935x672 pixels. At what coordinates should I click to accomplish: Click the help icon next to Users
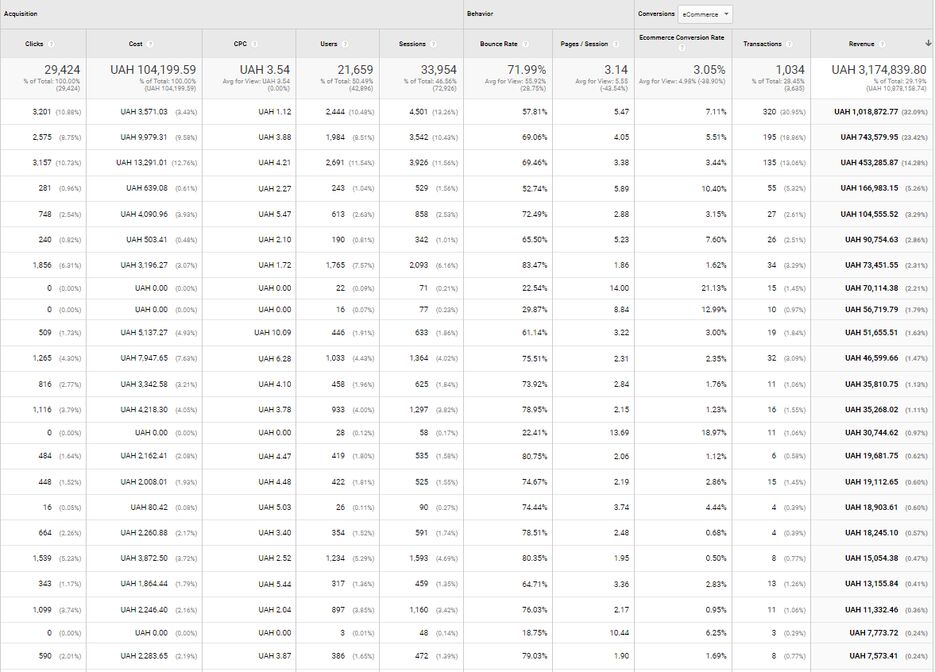[345, 44]
